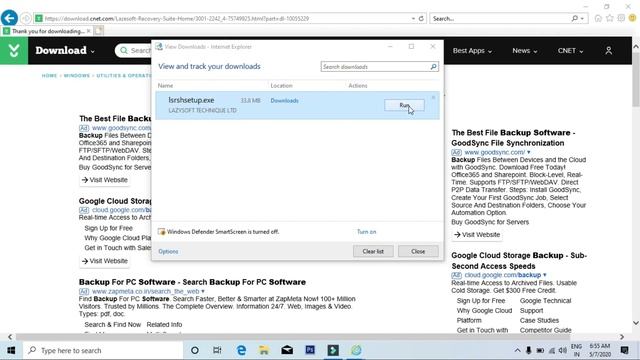Click Clear list button

click(x=373, y=251)
